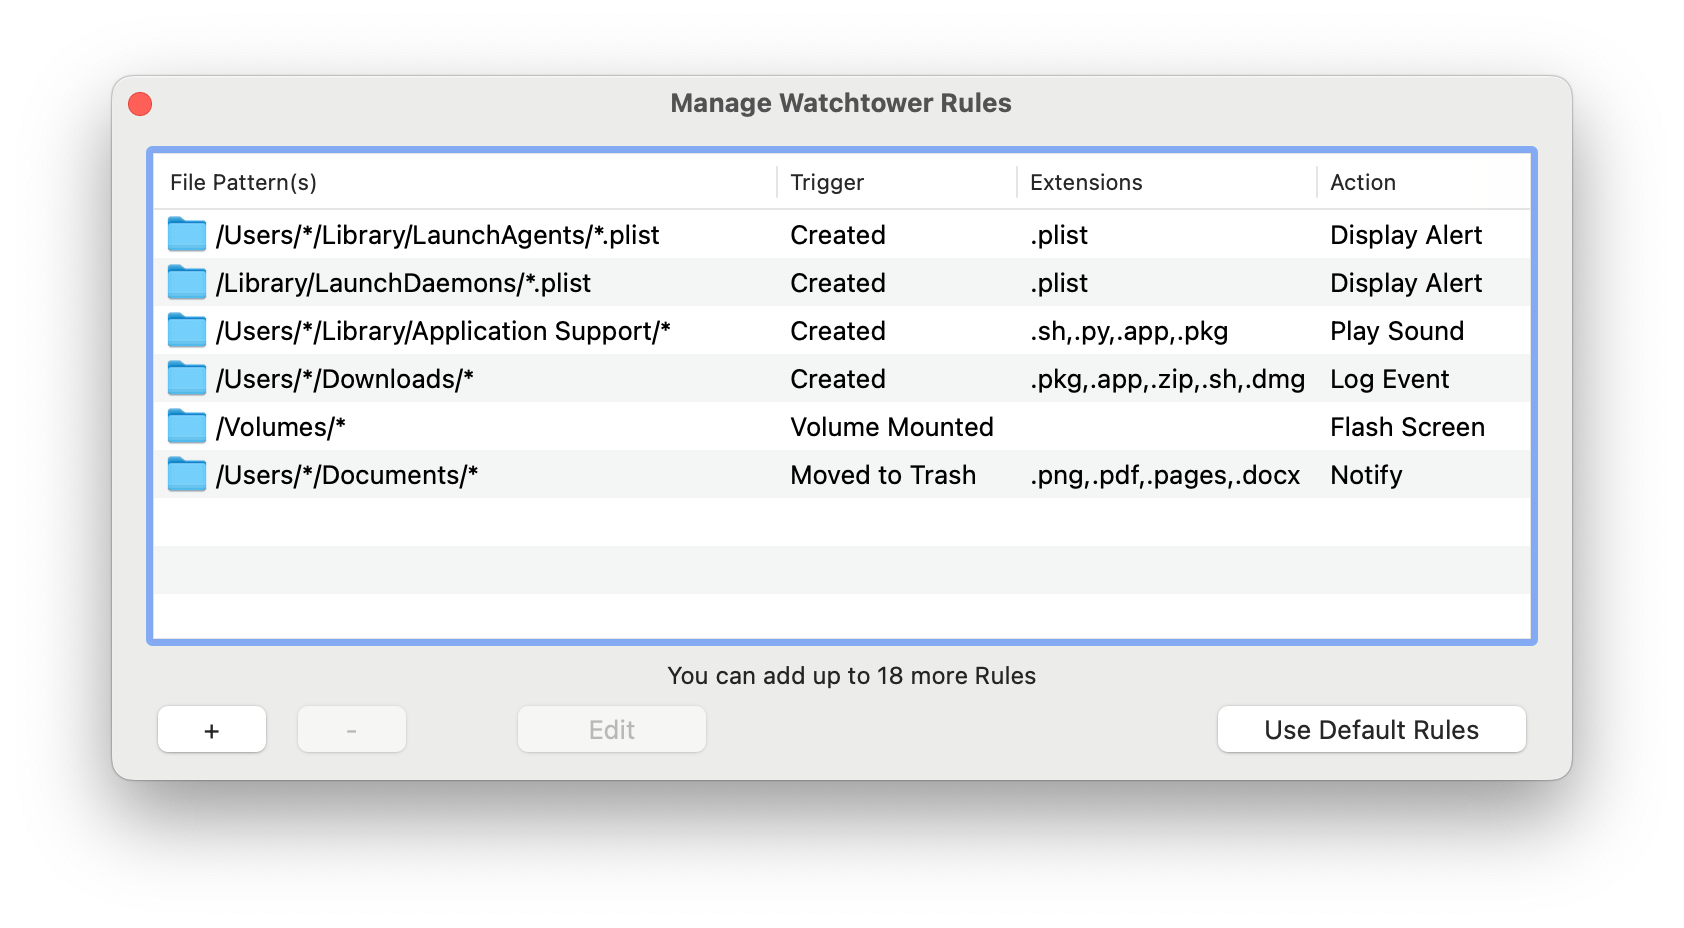
Task: Sort by File Pattern(s) column header
Action: (243, 183)
